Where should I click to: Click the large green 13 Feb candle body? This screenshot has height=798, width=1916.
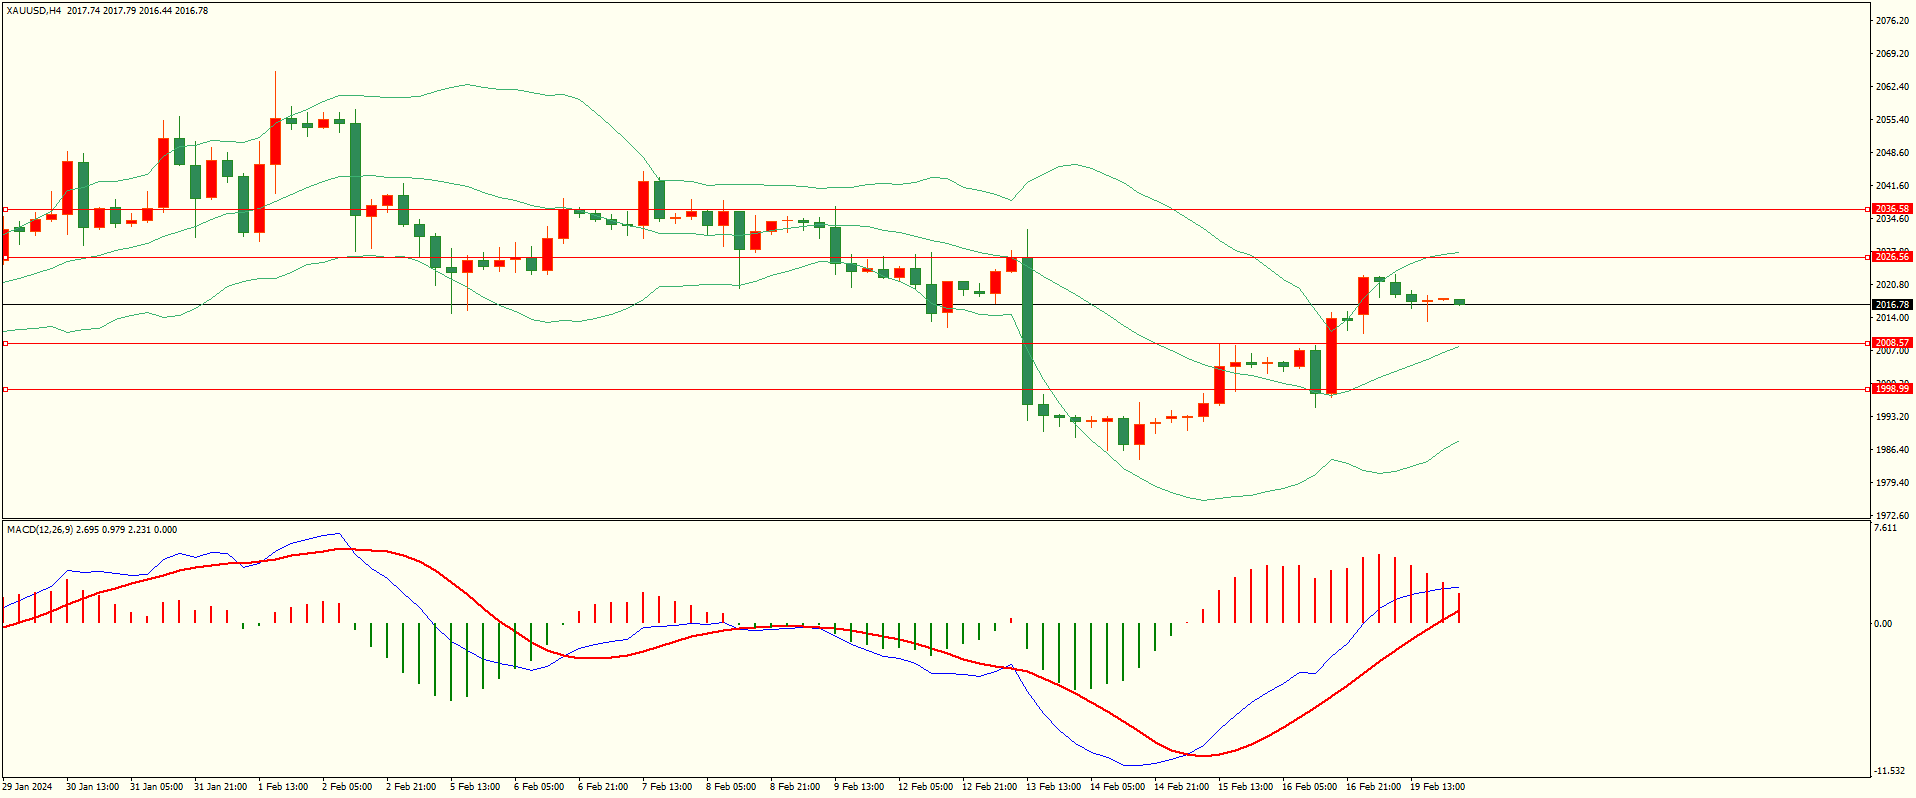tap(1027, 330)
